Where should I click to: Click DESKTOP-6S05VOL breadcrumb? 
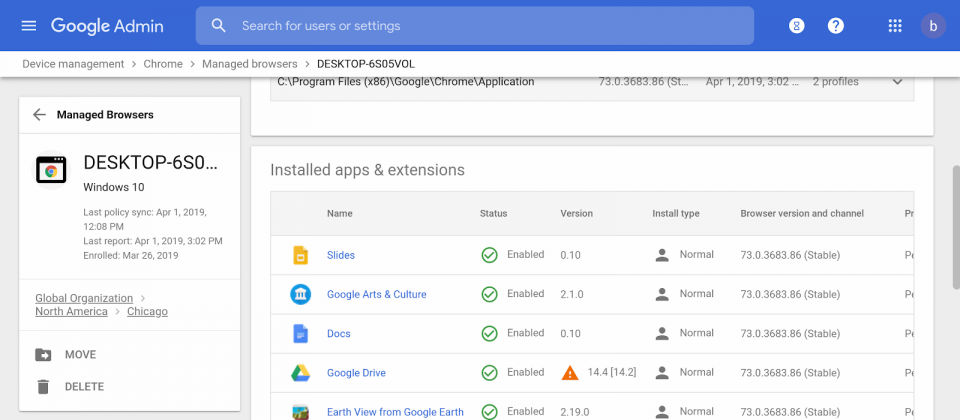pyautogui.click(x=366, y=64)
